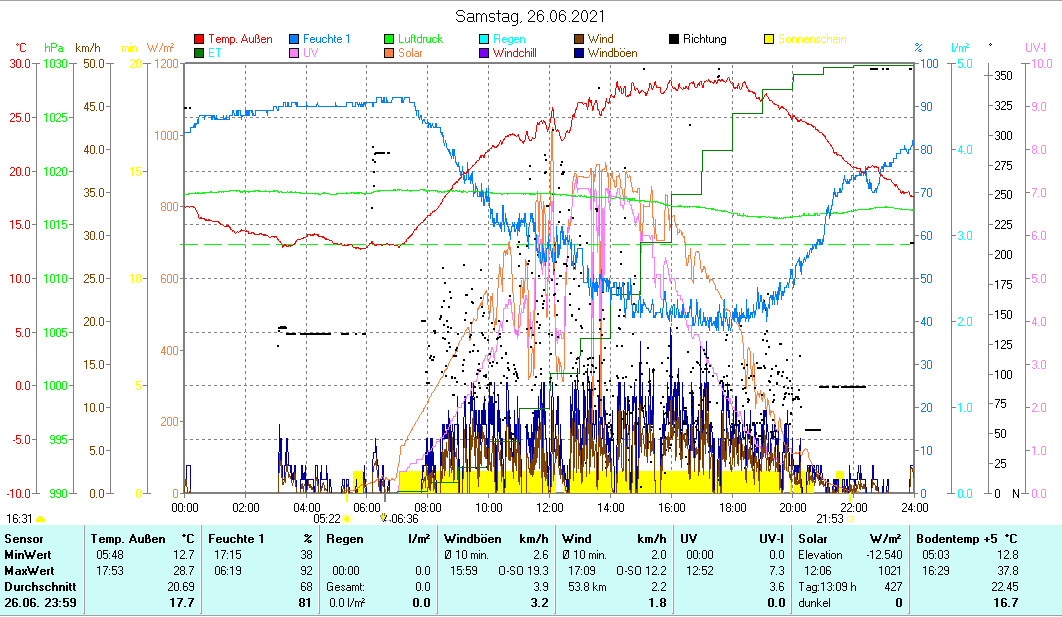Click the Bodentemp +5 °C table header

pos(967,539)
